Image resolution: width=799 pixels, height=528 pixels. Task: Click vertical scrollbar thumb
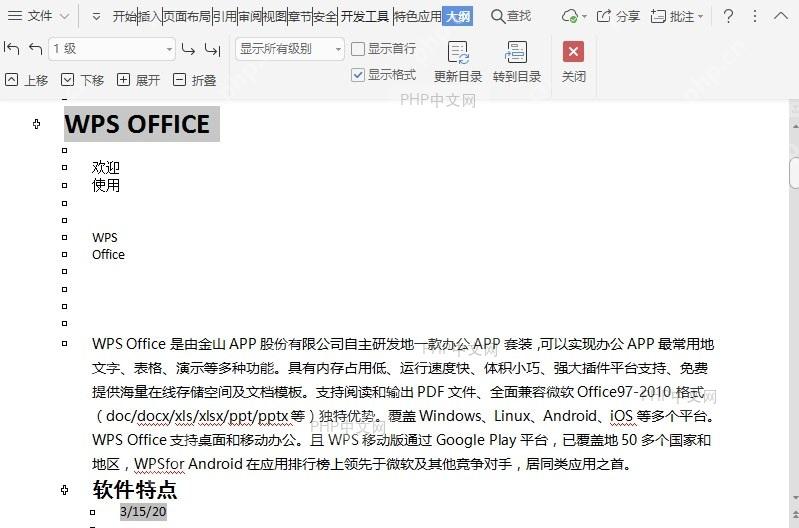(794, 173)
